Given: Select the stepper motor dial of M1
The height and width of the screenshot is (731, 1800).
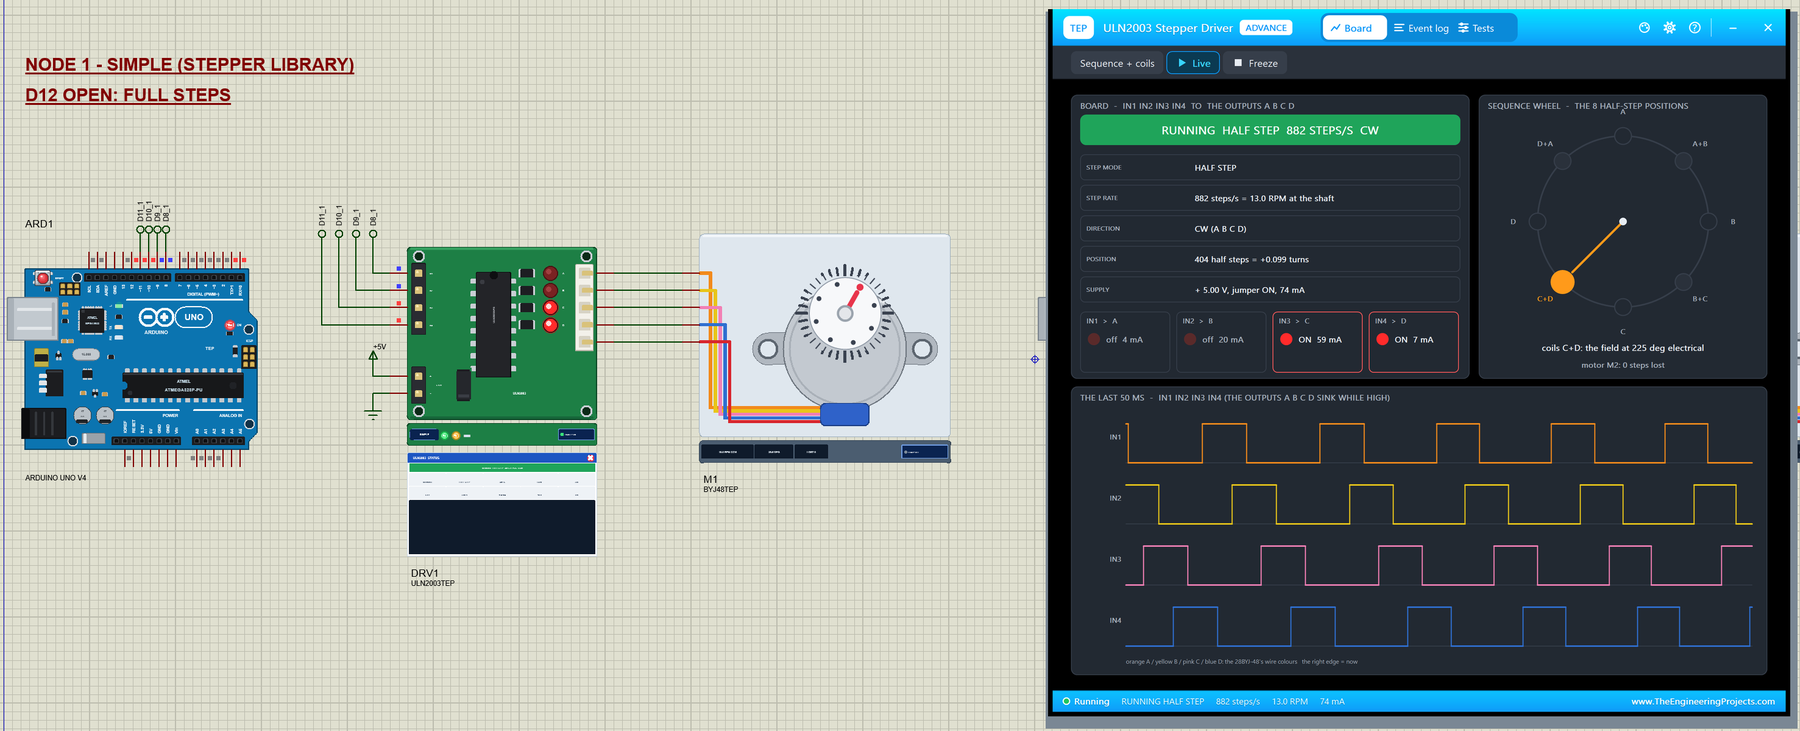Looking at the screenshot, I should coord(845,312).
